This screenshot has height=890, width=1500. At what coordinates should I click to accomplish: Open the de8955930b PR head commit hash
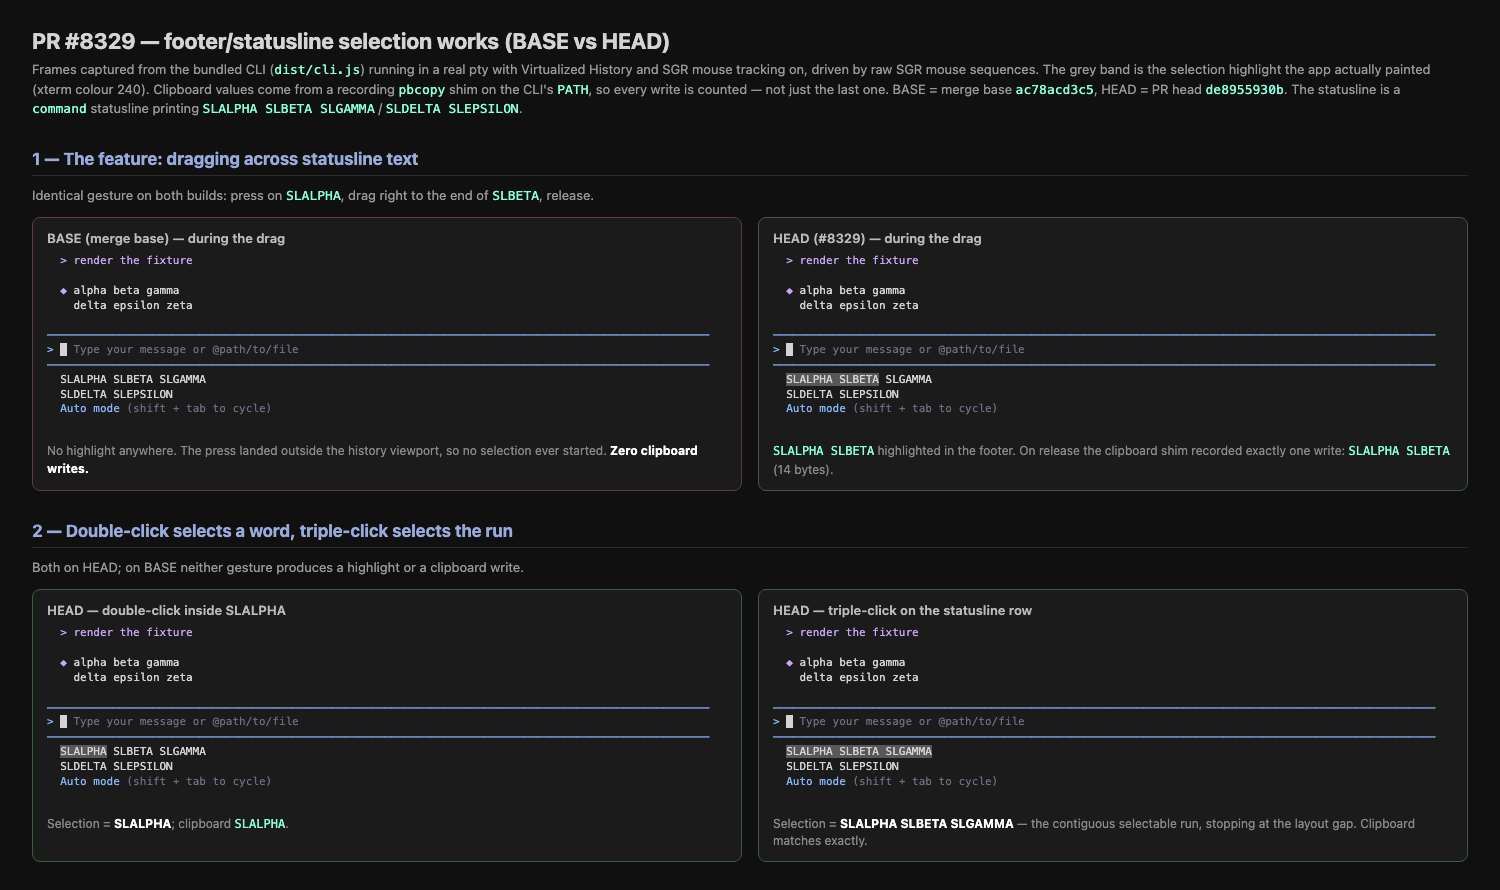(1244, 90)
